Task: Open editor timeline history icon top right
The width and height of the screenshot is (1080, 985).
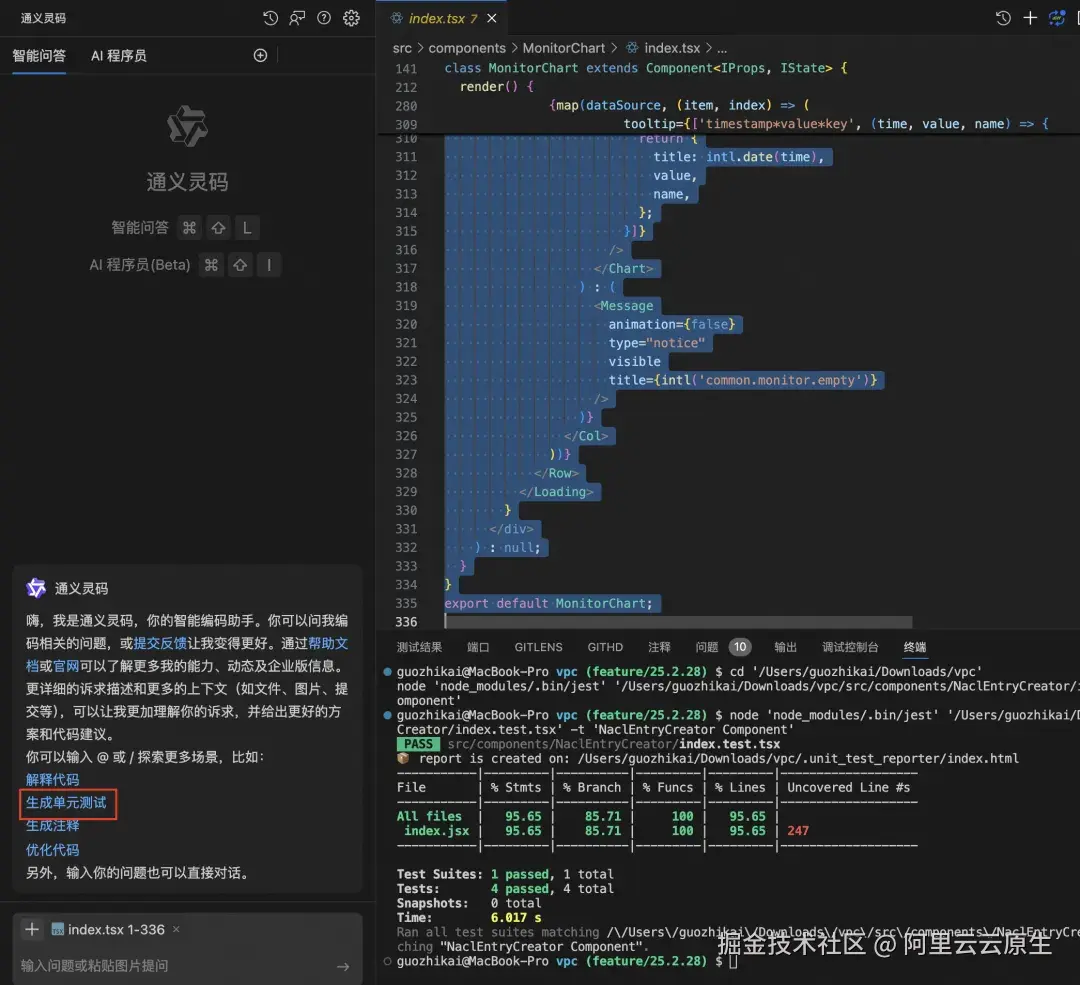Action: tap(1003, 18)
